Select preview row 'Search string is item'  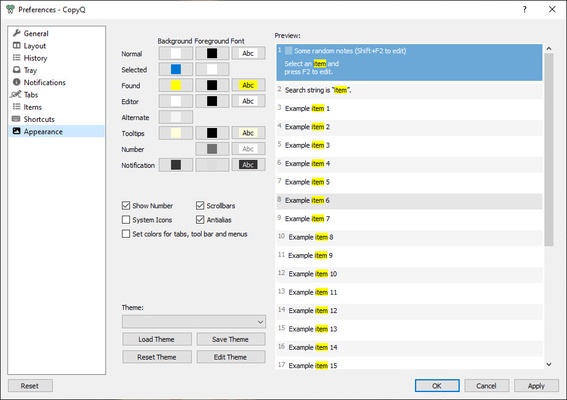pos(409,90)
